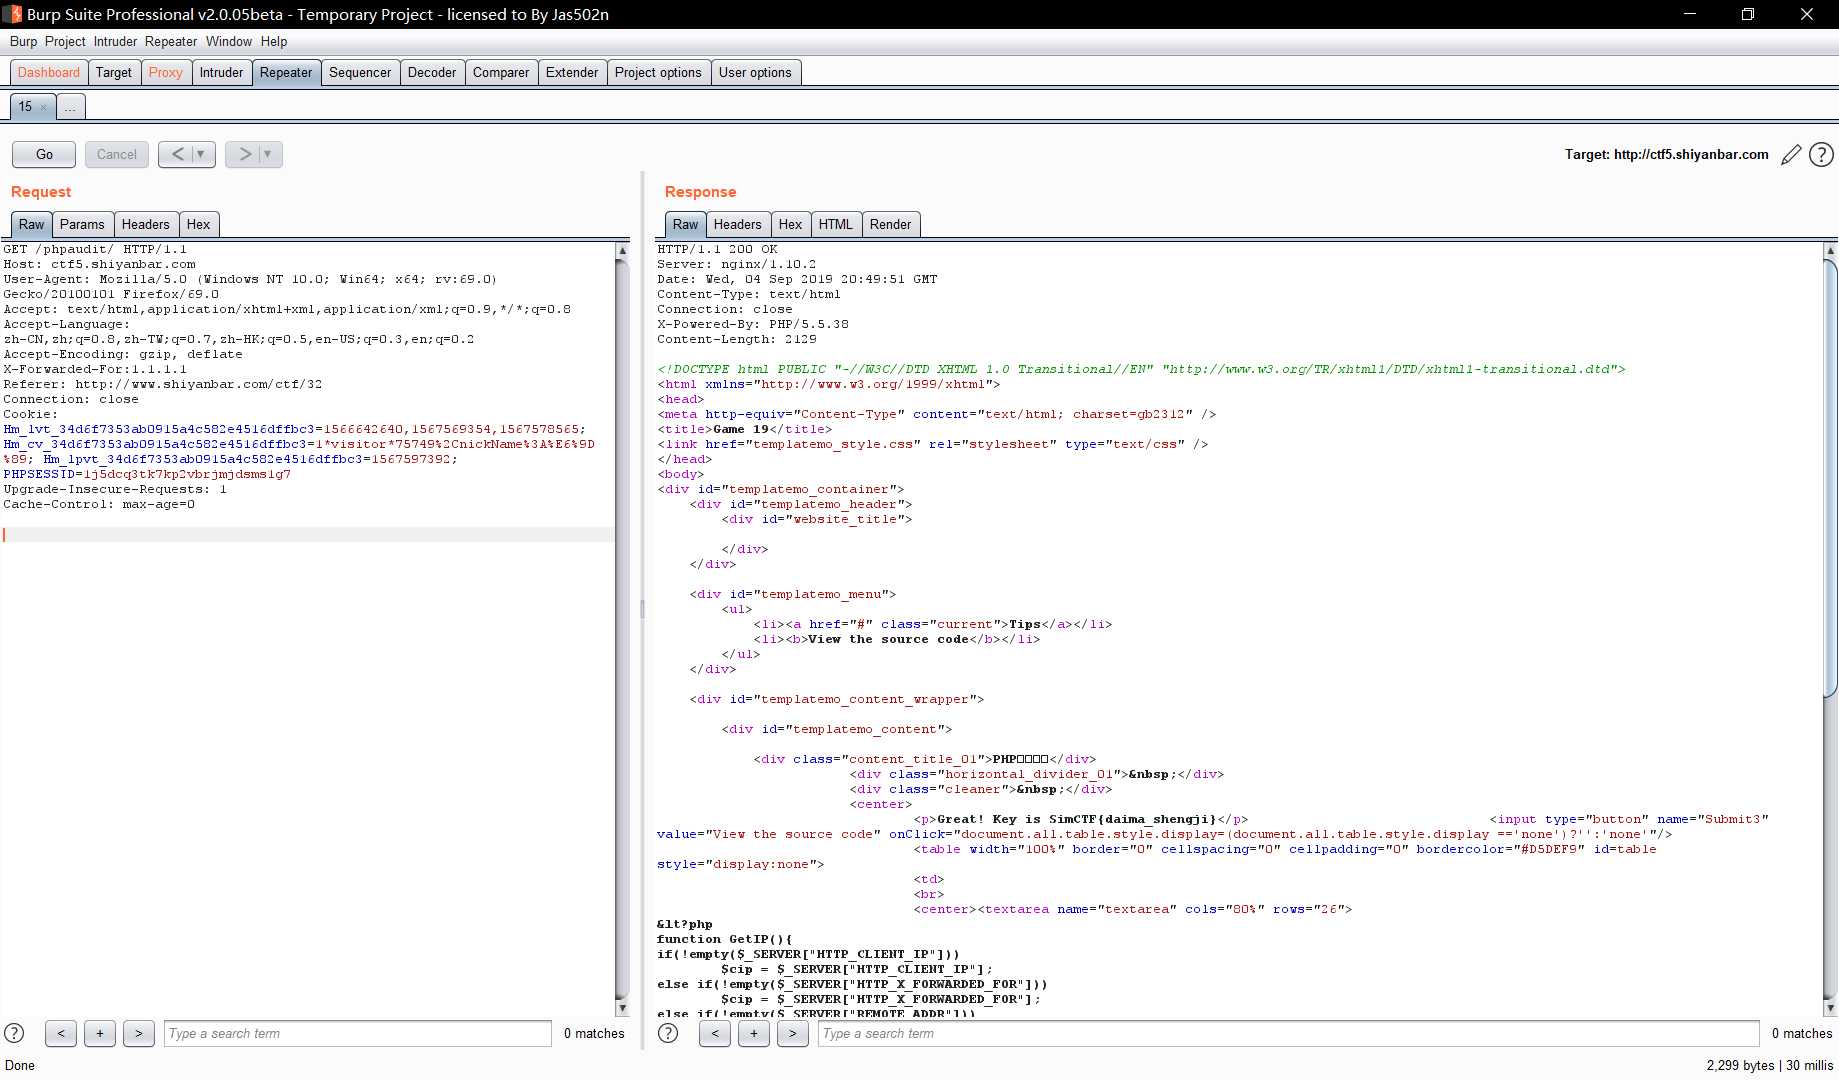Click the pencil icon to edit target
1839x1080 pixels.
tap(1791, 154)
